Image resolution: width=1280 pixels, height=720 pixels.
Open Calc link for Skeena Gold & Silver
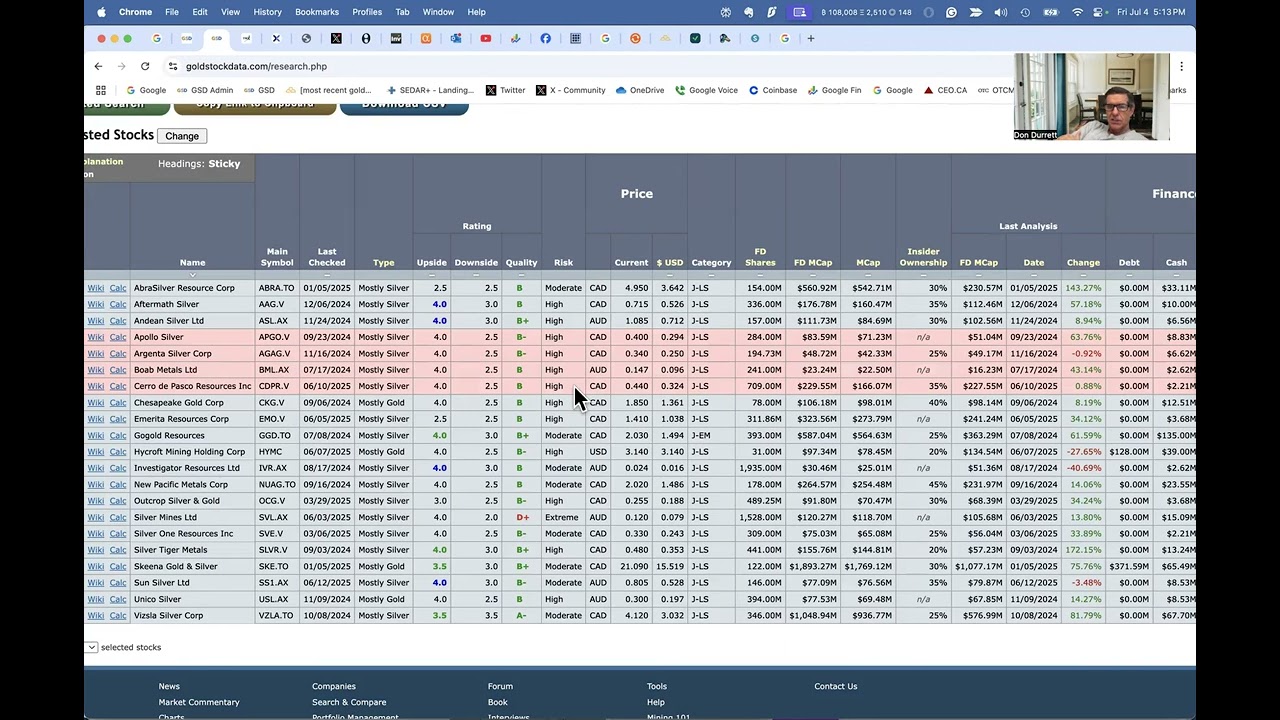coord(118,567)
